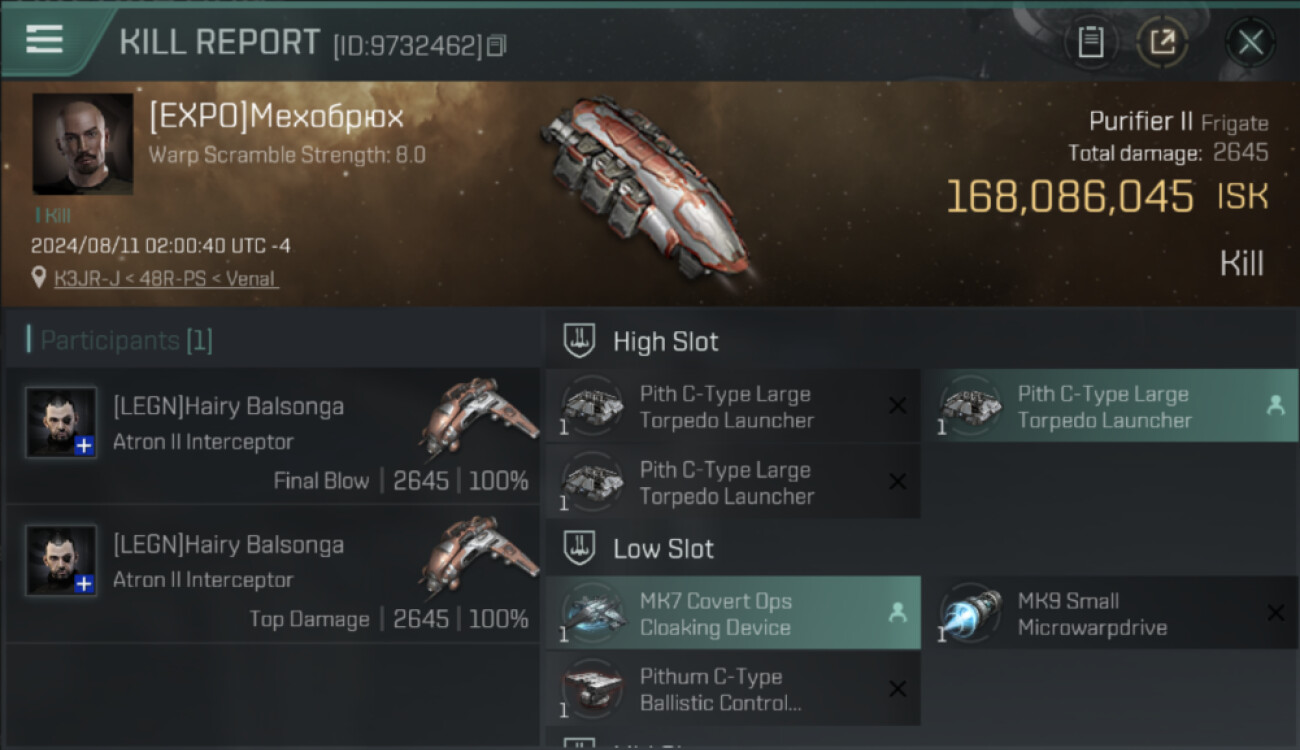Viewport: 1300px width, 750px height.
Task: Click the MK9 Small Microwarpdrive icon
Action: coord(970,614)
